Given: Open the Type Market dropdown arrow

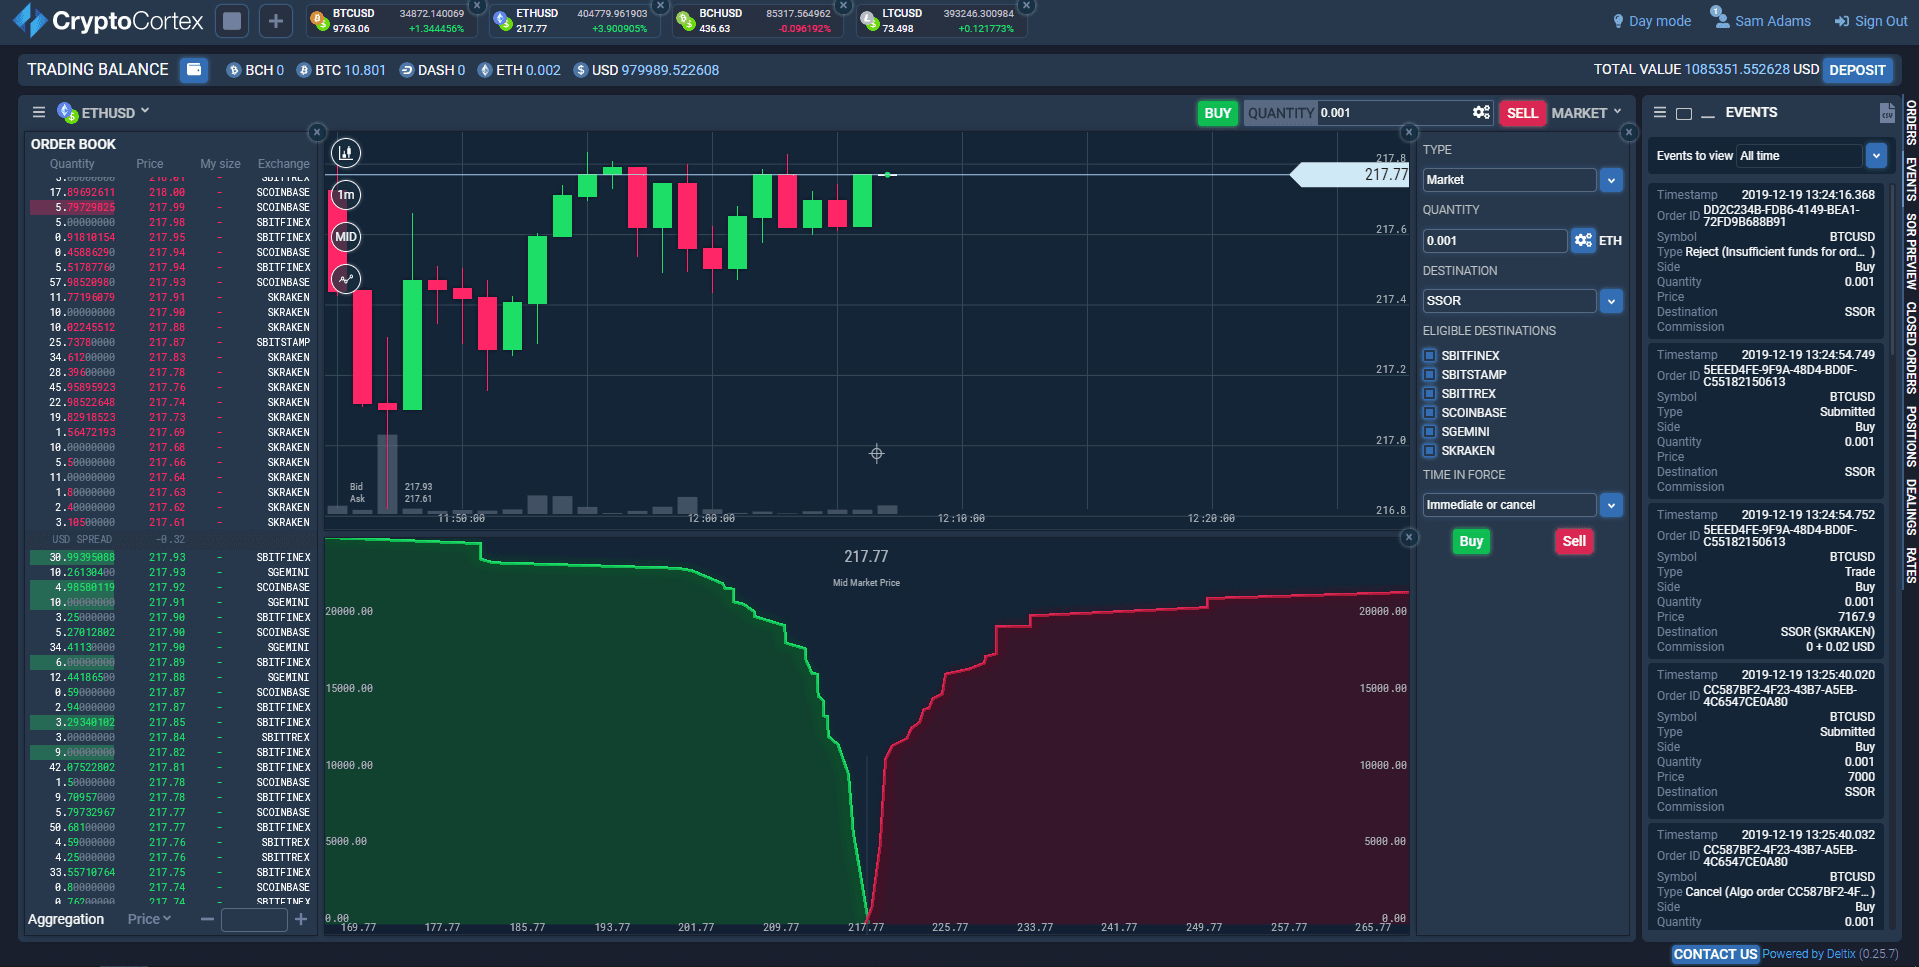Looking at the screenshot, I should [x=1611, y=180].
